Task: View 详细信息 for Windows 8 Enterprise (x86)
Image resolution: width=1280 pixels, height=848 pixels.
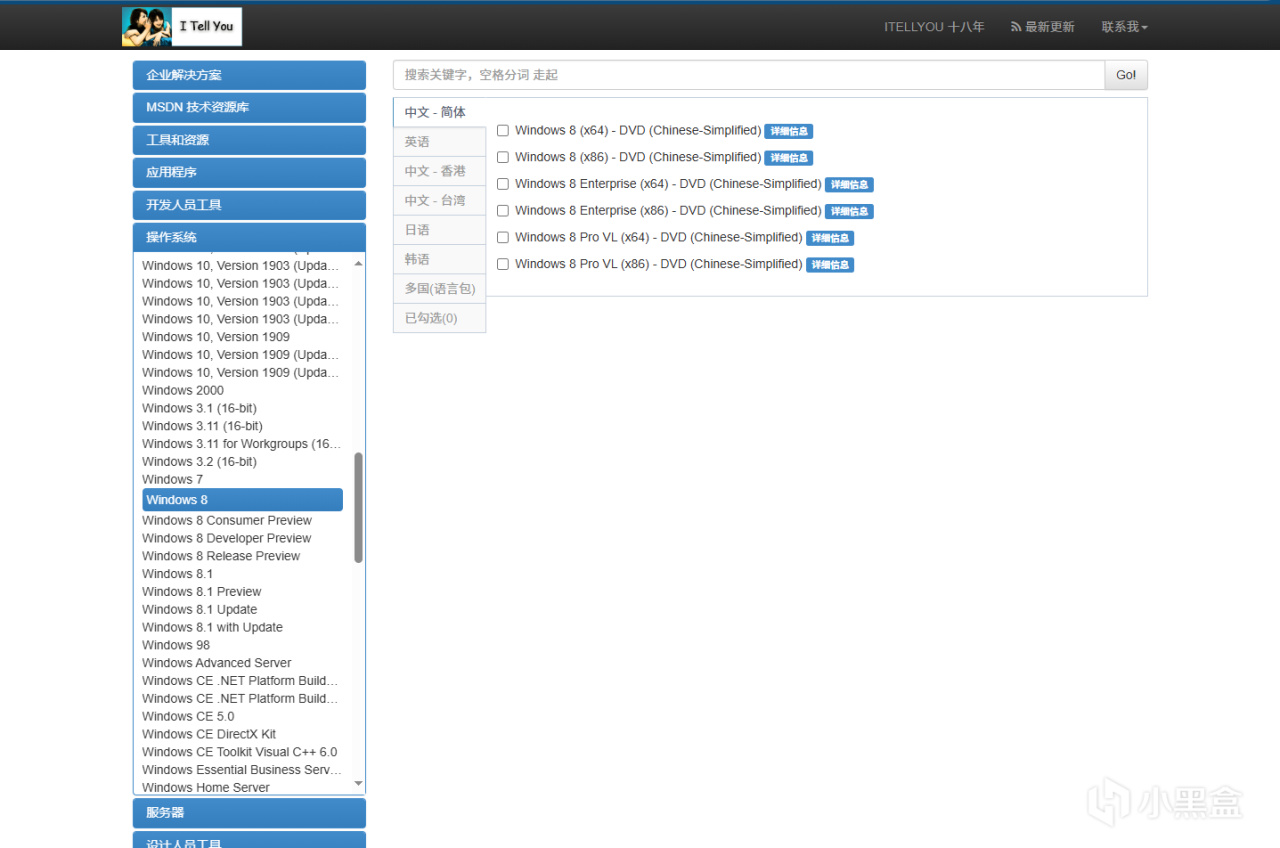Action: click(x=850, y=211)
